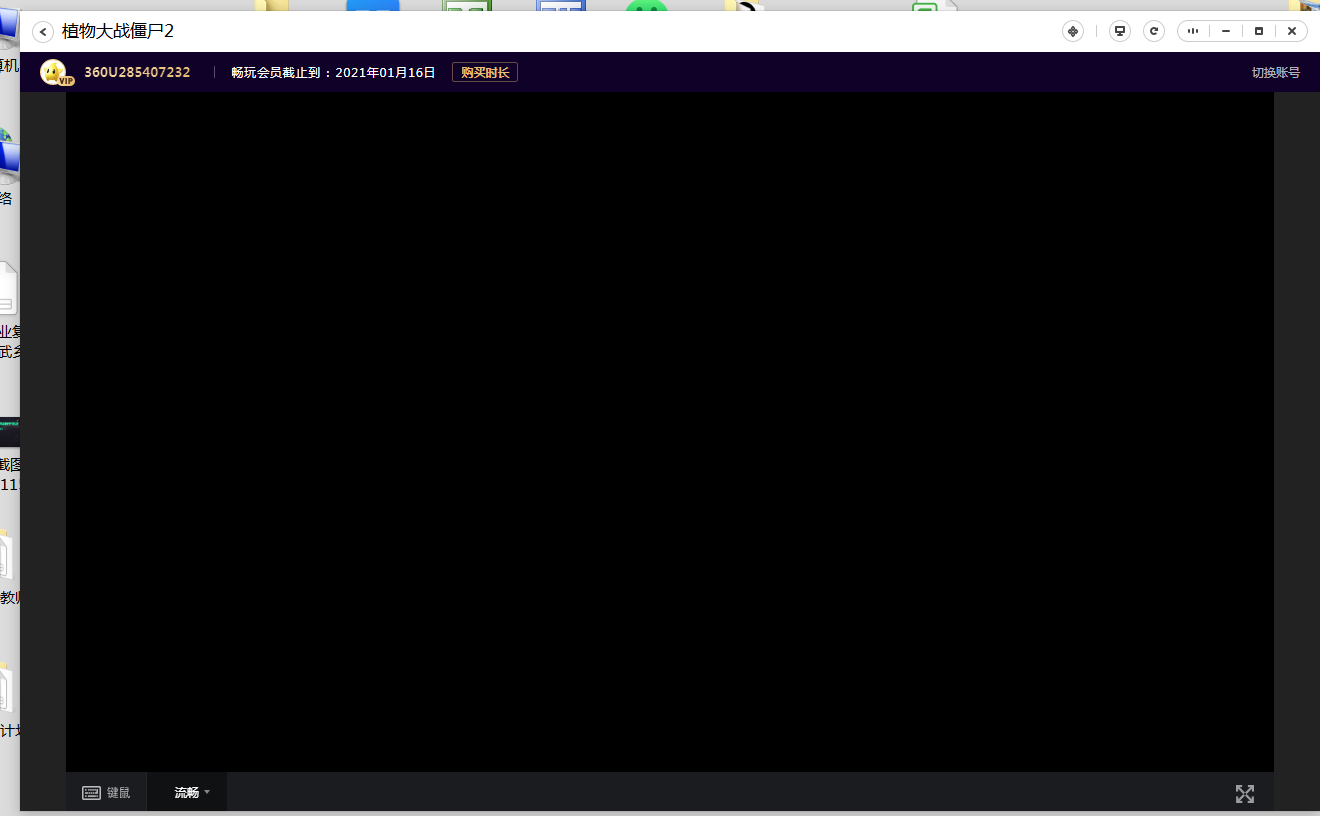Click the username 360U285407232
The width and height of the screenshot is (1320, 816).
[137, 72]
